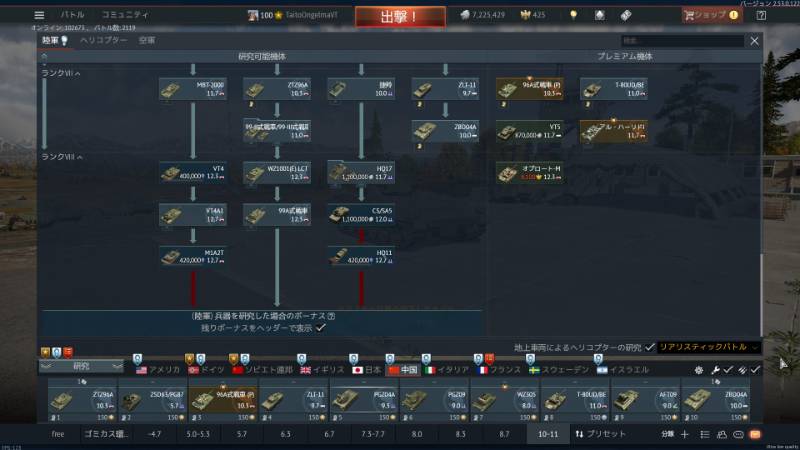Select the VT4A1 tank

pos(193,215)
